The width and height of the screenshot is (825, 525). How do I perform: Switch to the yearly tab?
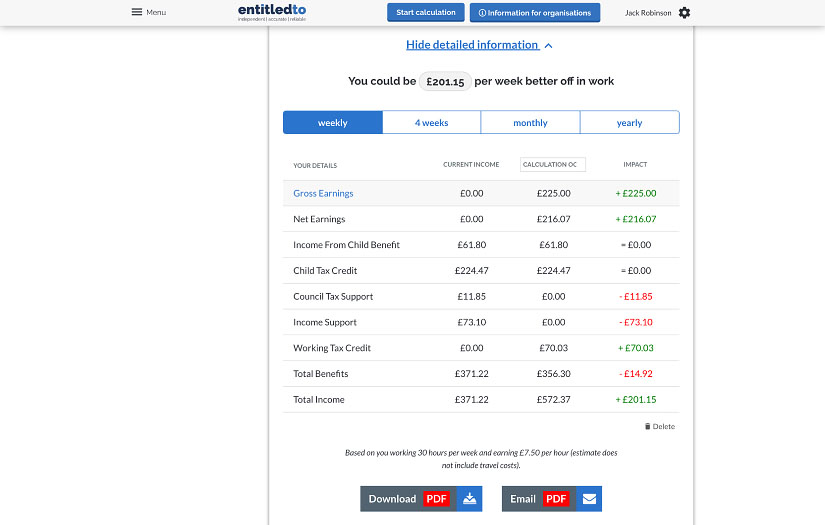pos(630,123)
